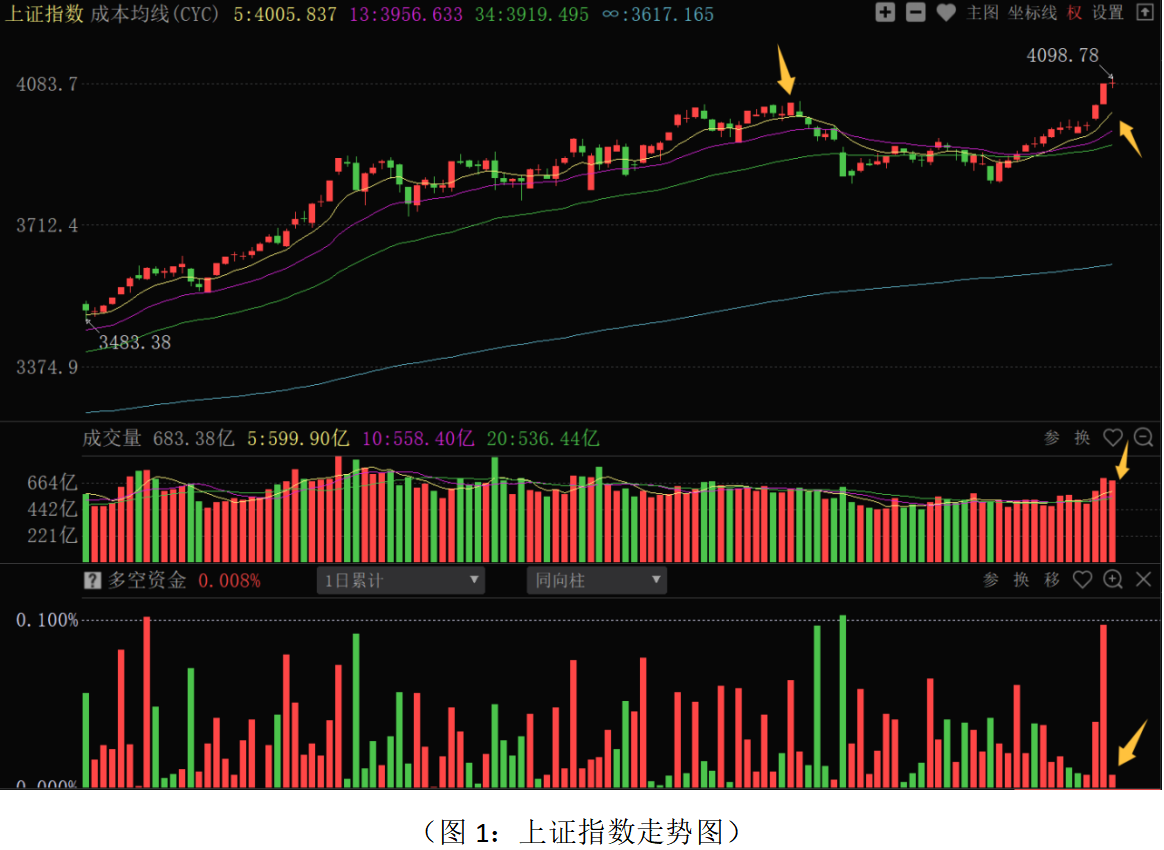The height and width of the screenshot is (850, 1164).
Task: Click 换 in the 成交量 panel header
Action: [x=1082, y=437]
